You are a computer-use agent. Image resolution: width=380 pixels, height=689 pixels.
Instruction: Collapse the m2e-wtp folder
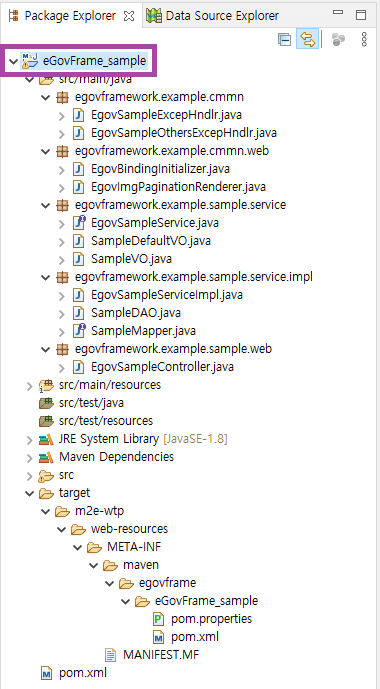pyautogui.click(x=45, y=511)
